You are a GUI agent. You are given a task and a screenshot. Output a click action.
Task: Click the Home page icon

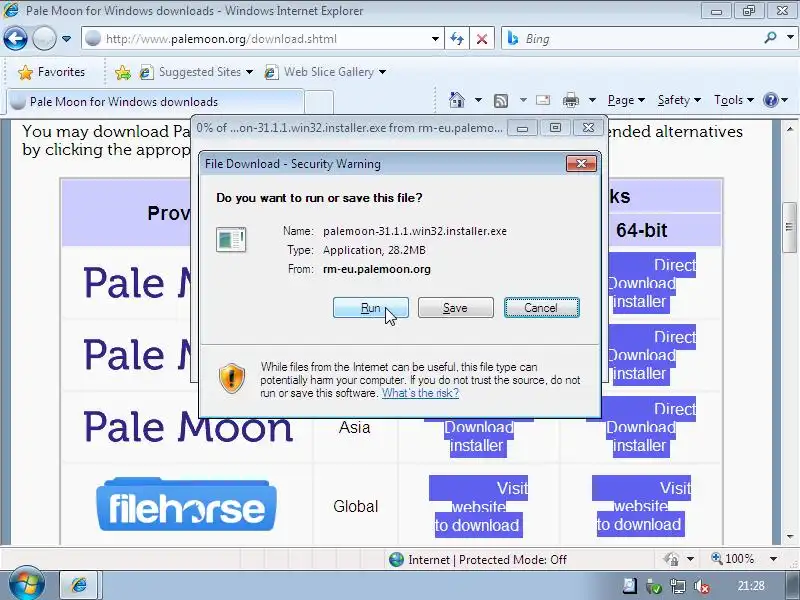[457, 100]
